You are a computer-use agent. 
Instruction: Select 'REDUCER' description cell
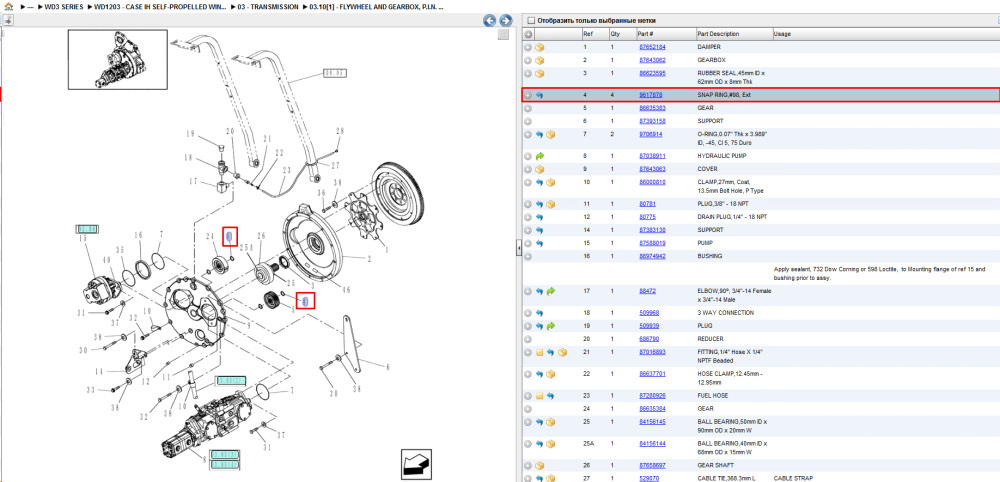click(711, 339)
